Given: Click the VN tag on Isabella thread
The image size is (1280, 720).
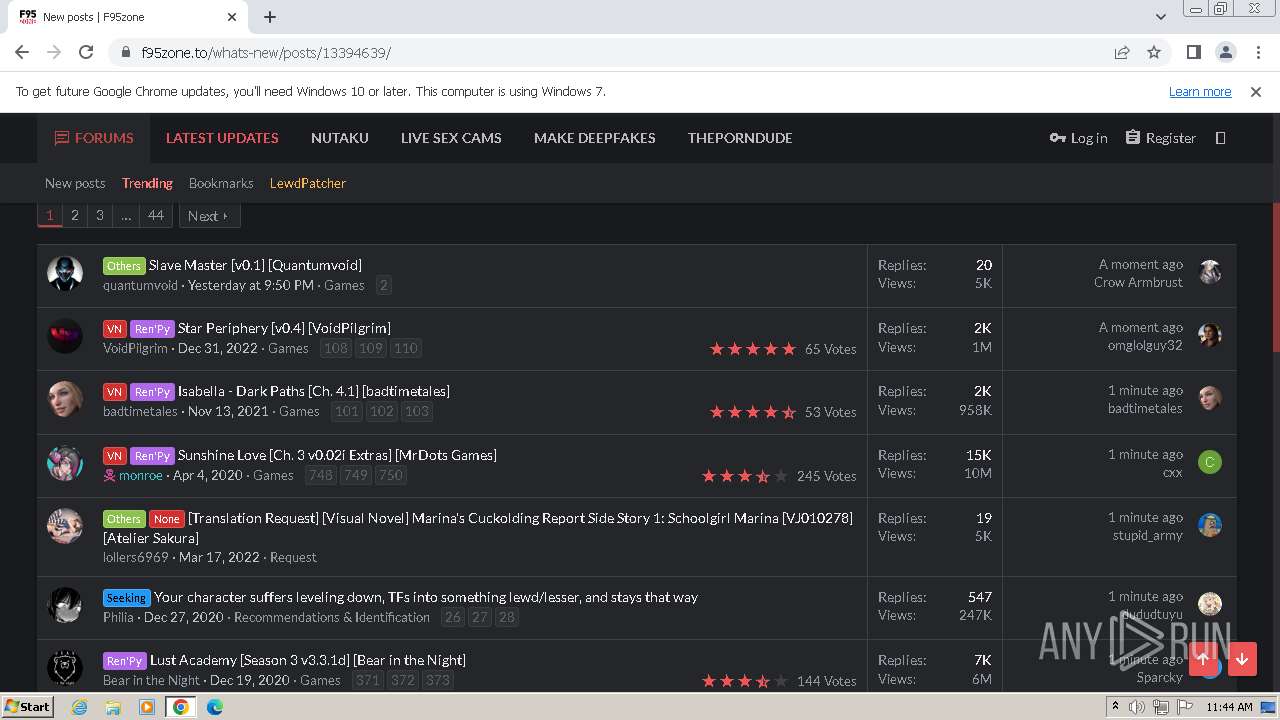Looking at the screenshot, I should tap(114, 392).
